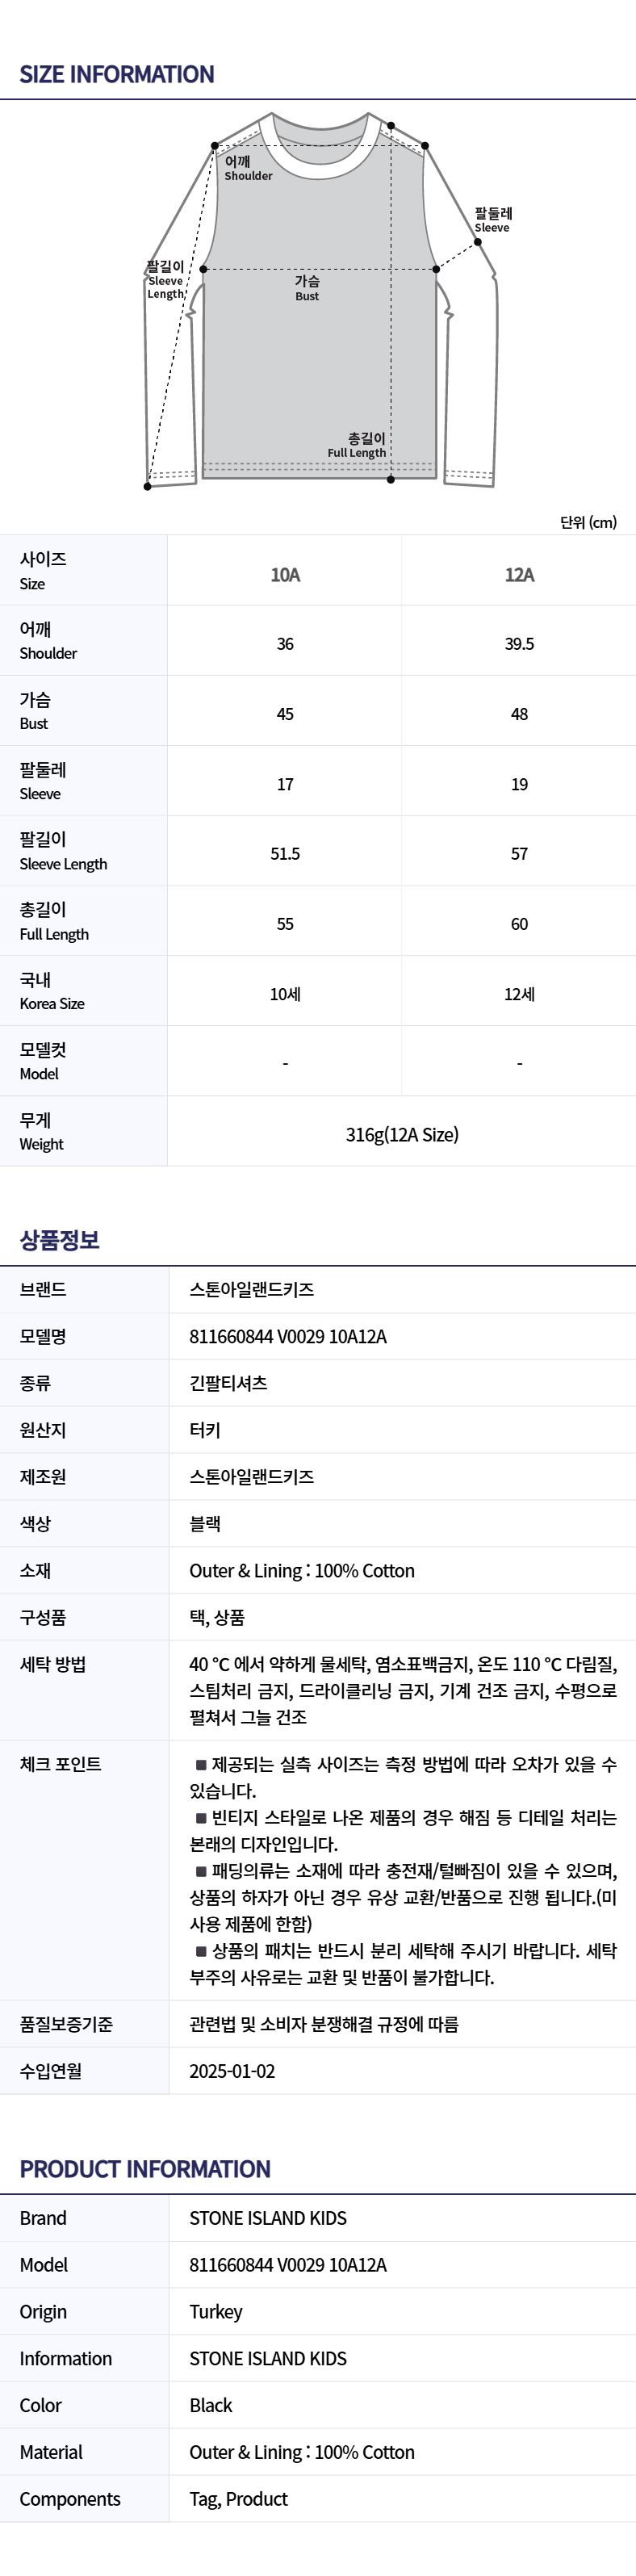Select the 10A size column header

(x=285, y=574)
